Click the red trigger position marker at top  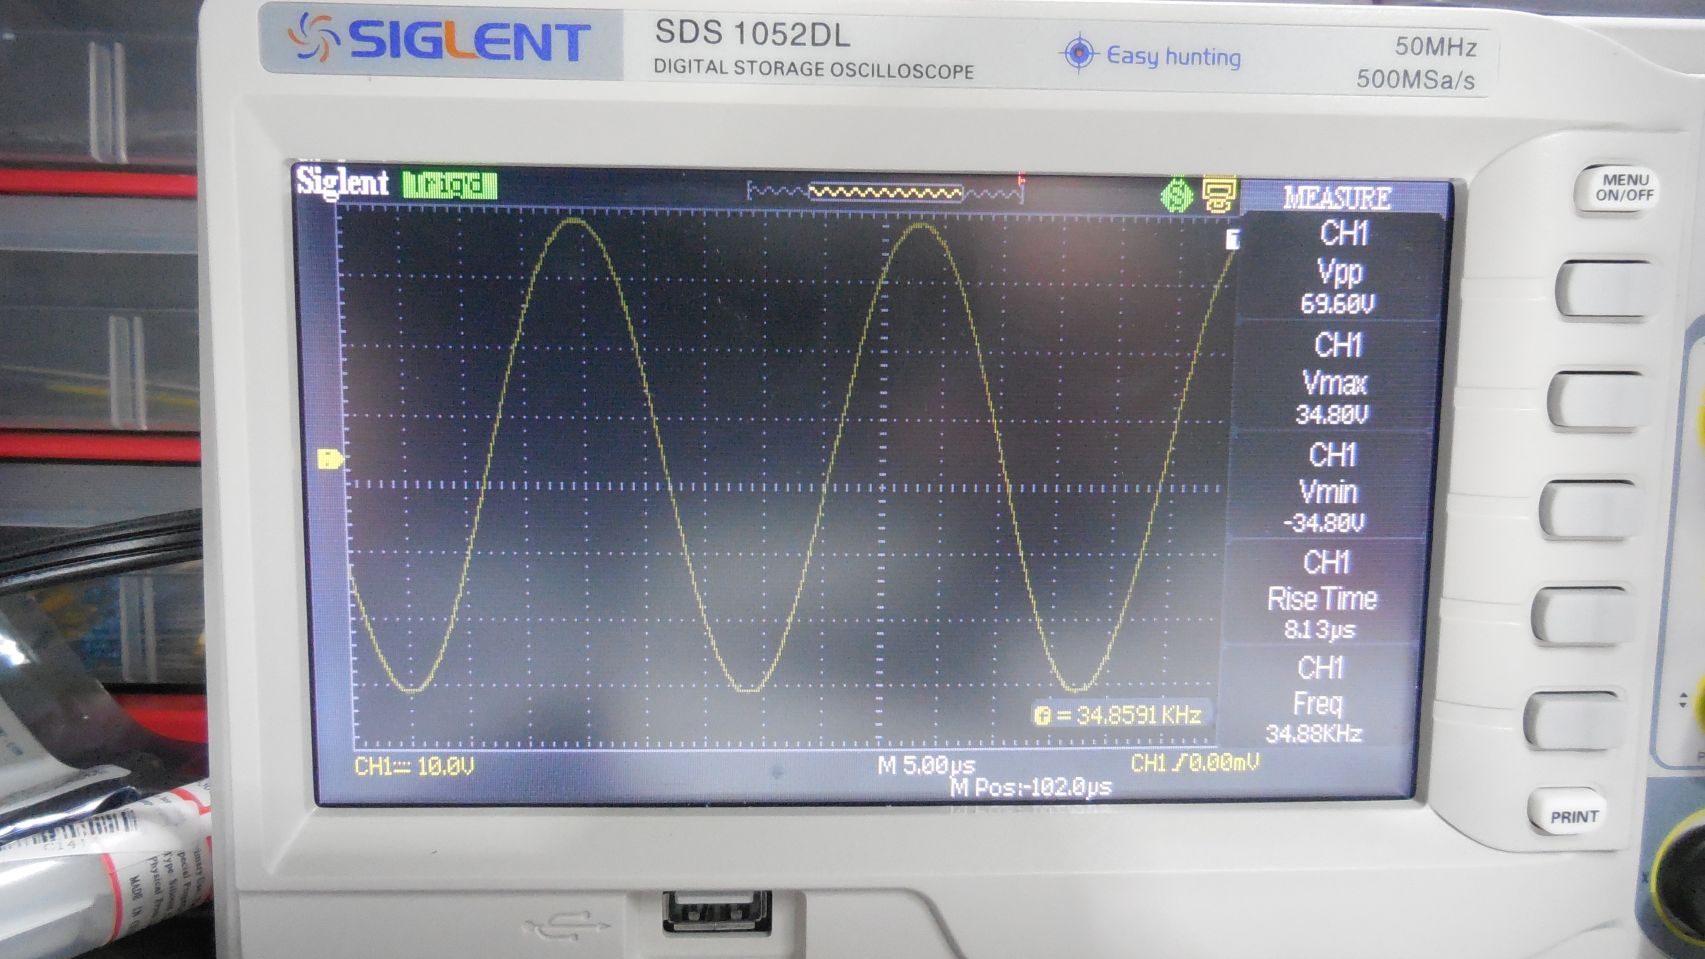coord(1021,180)
